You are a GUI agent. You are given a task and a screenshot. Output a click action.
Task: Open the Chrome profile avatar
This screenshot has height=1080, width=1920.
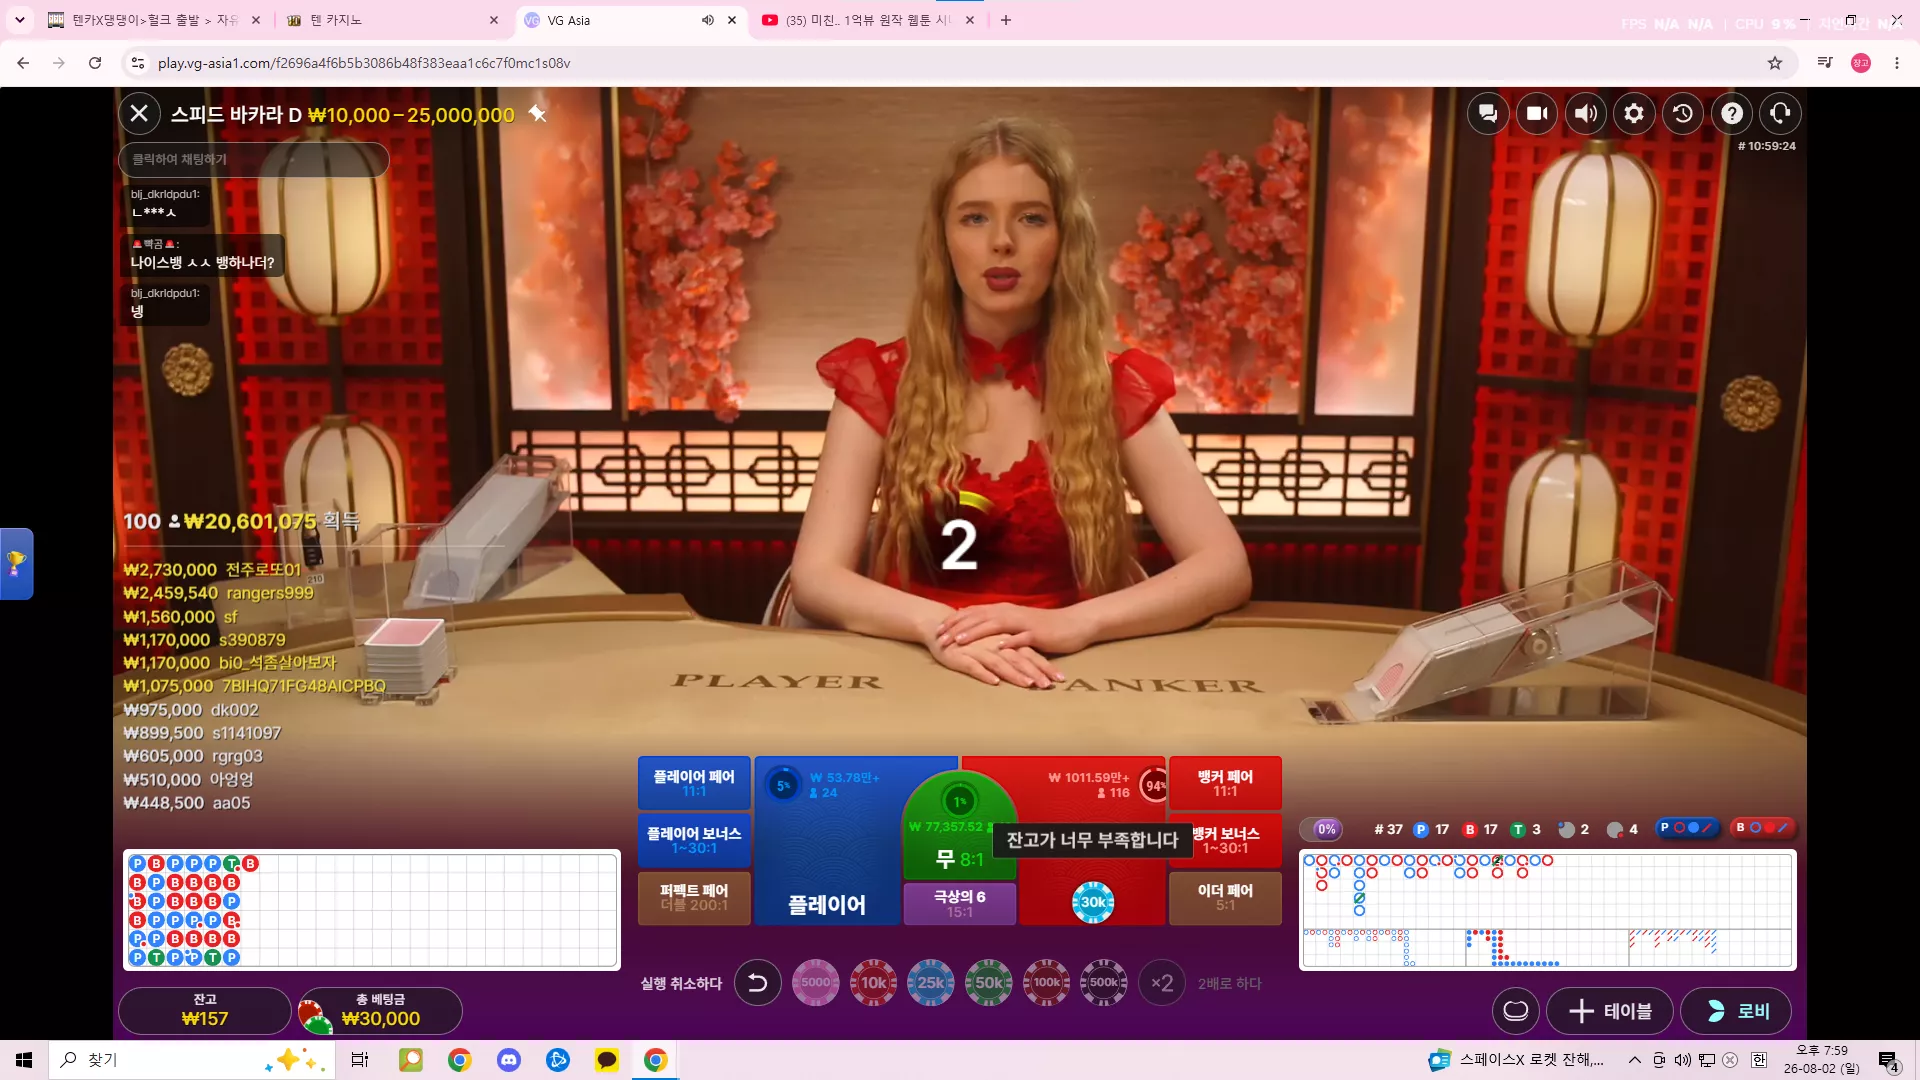click(1861, 63)
